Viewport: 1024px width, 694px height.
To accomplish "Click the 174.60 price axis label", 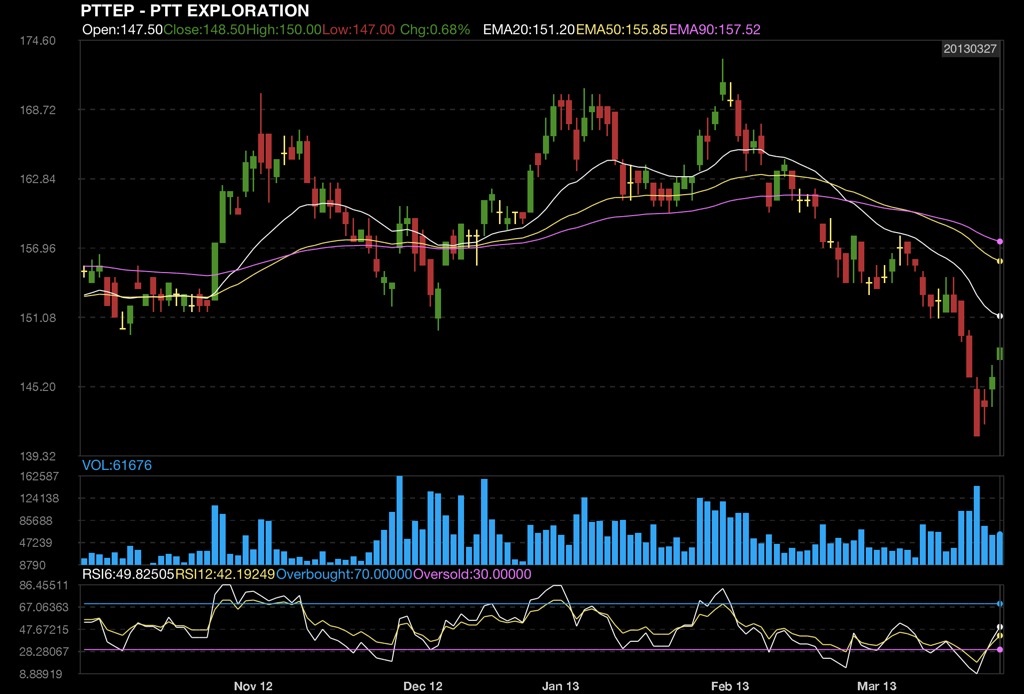I will 38,41.
